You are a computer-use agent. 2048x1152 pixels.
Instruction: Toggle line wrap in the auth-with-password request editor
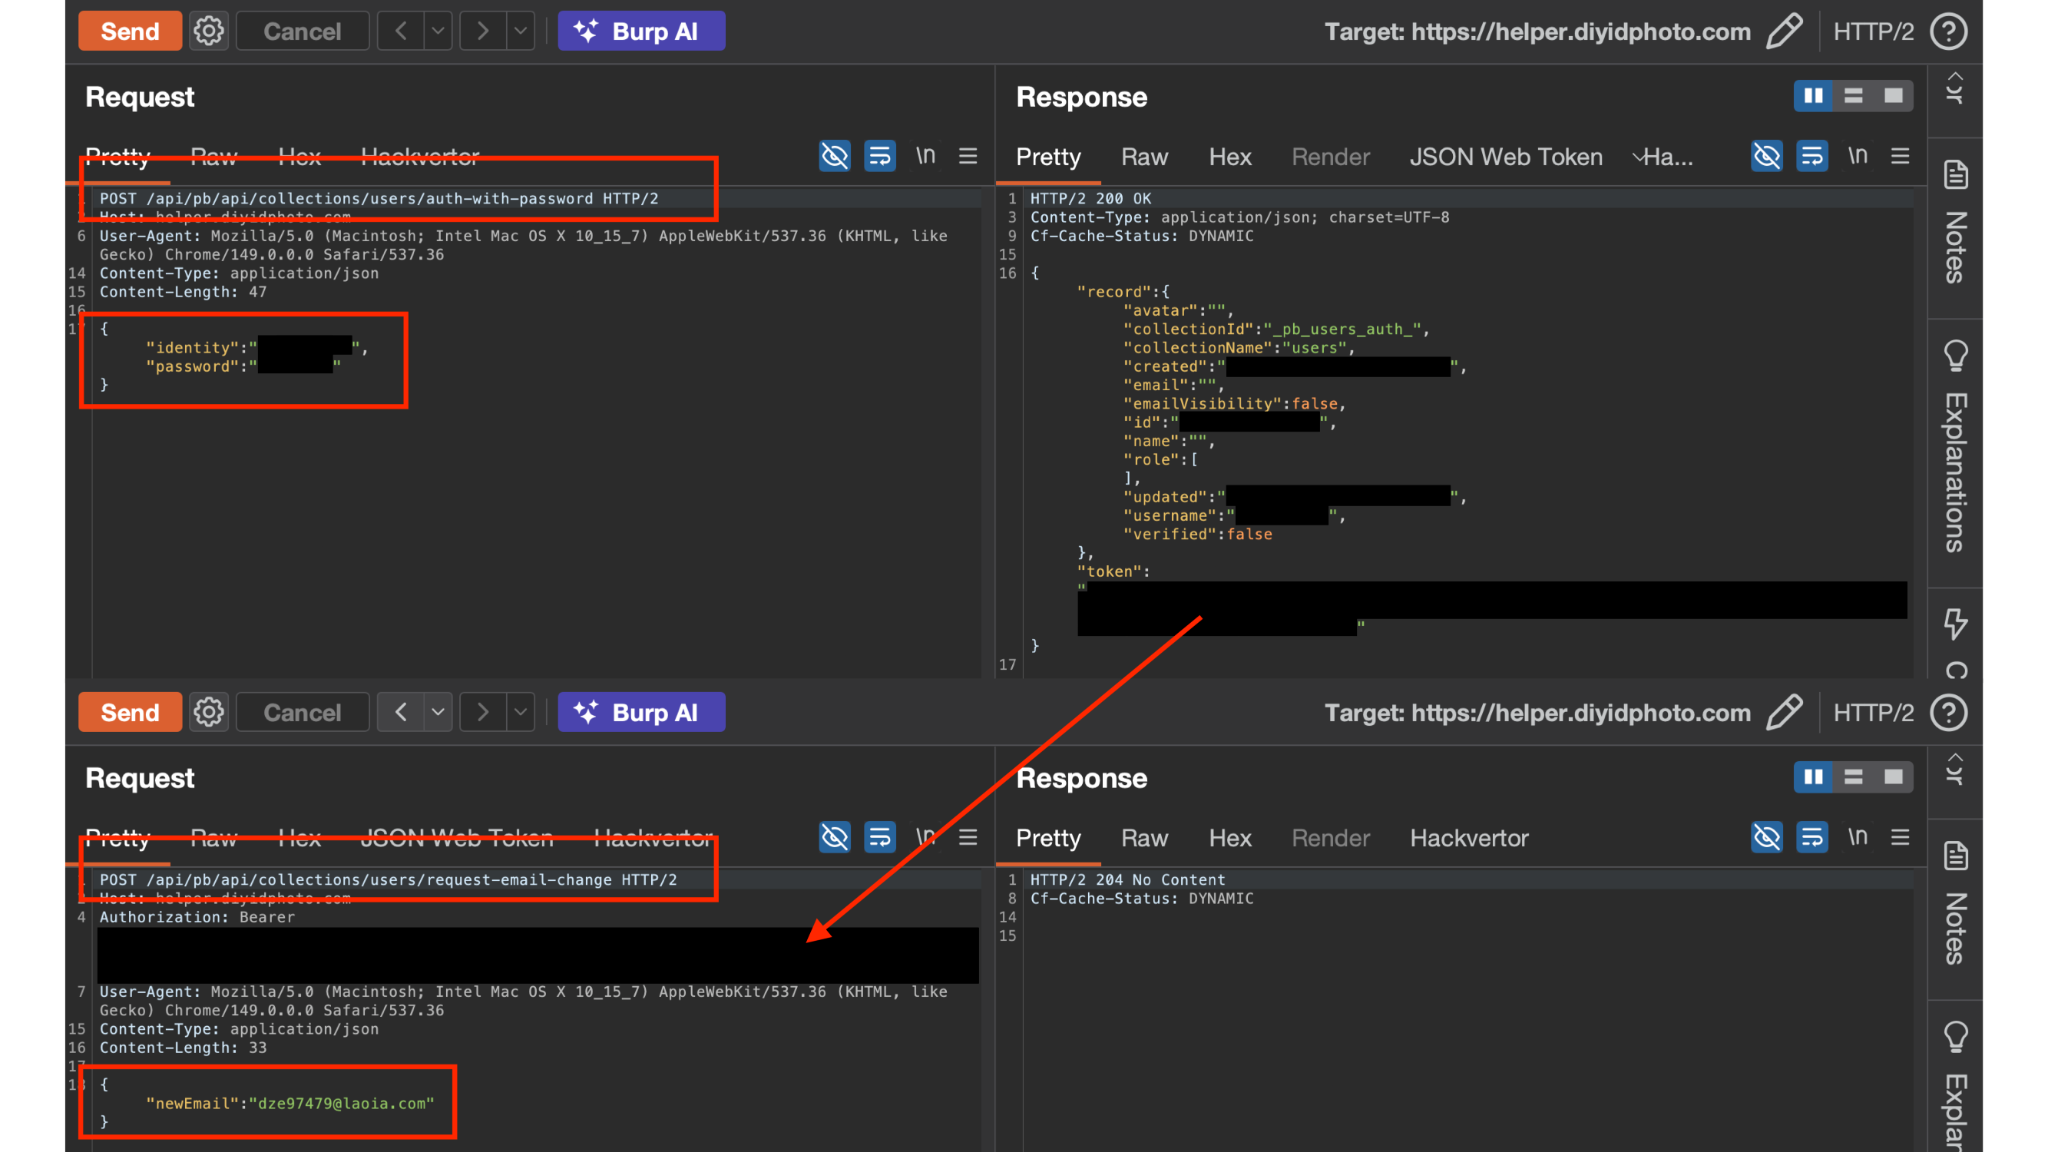click(x=880, y=156)
